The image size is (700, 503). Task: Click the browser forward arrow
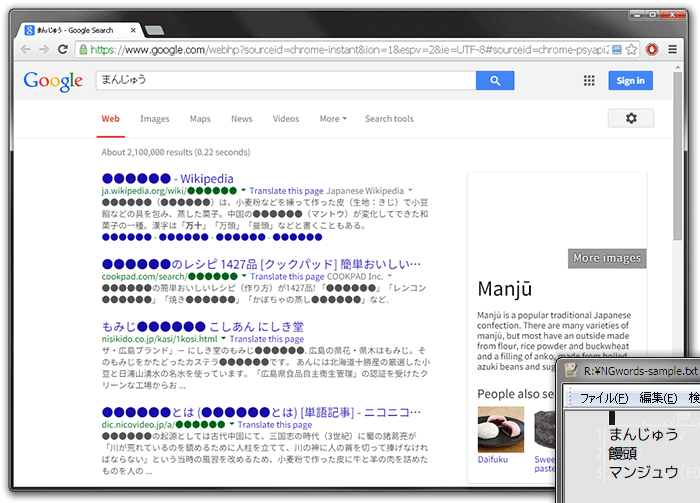44,49
